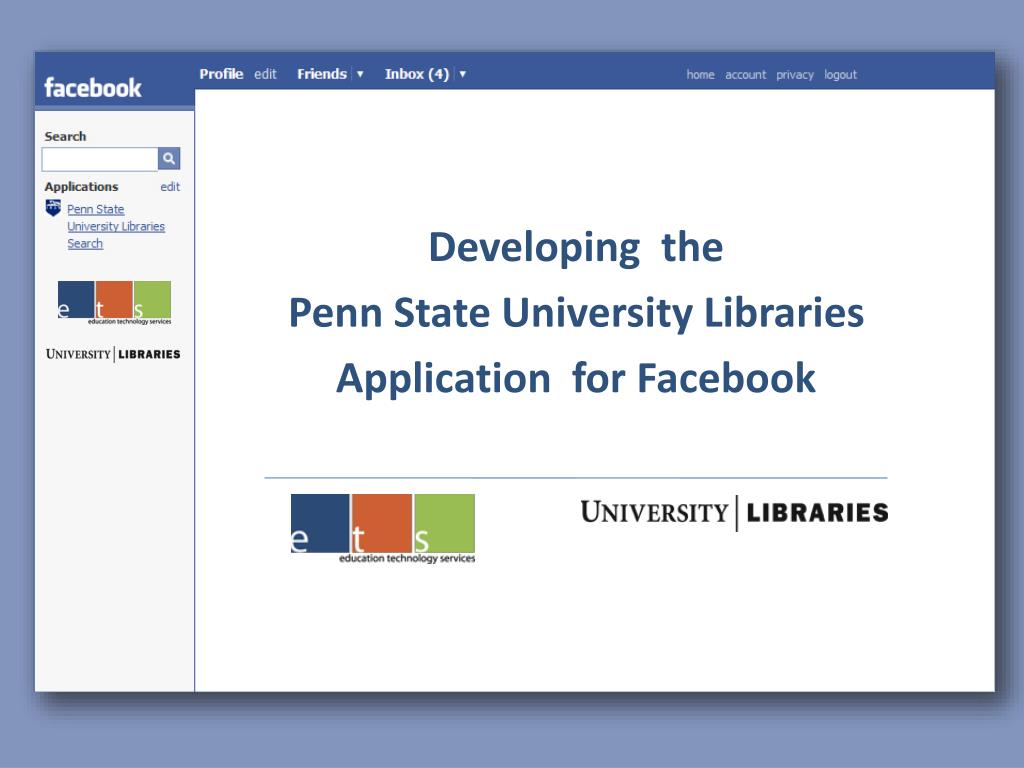Click the search magnifier button
This screenshot has height=768, width=1024.
pyautogui.click(x=169, y=159)
